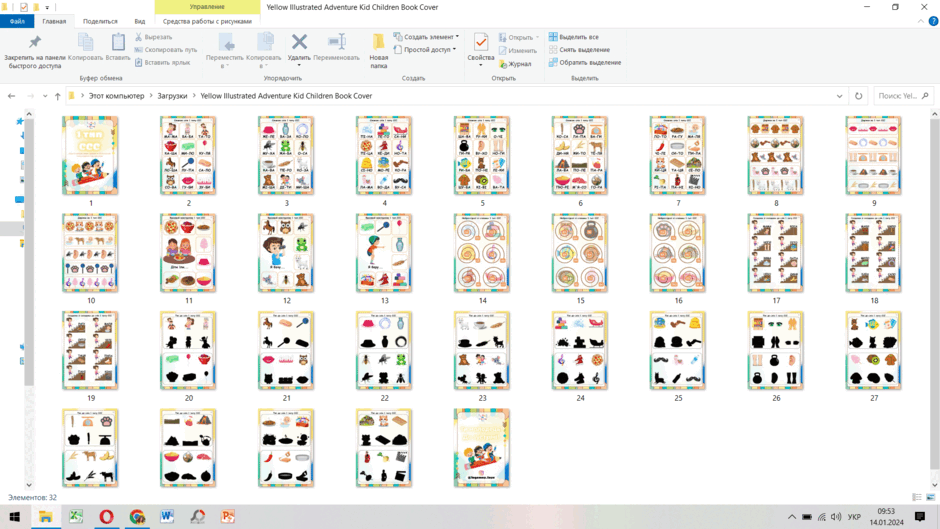Open the Поделиться (Share) ribbon tab

tap(100, 21)
